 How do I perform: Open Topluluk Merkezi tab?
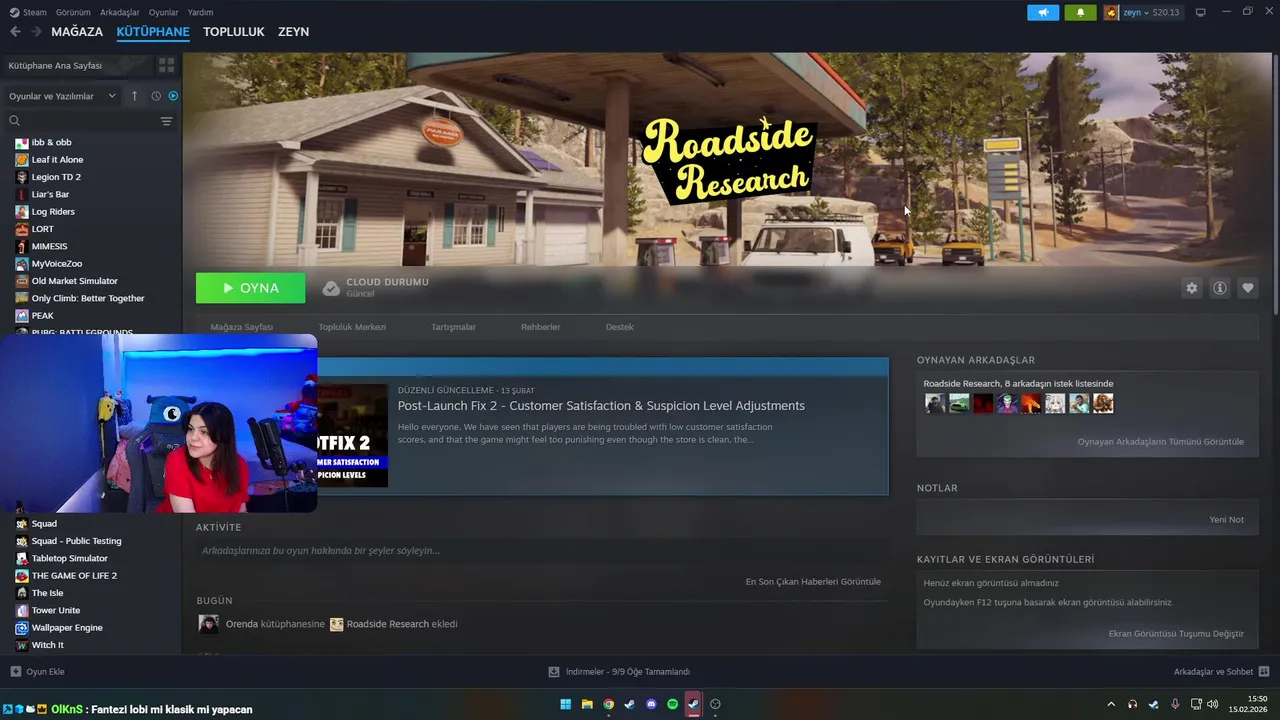click(x=352, y=327)
